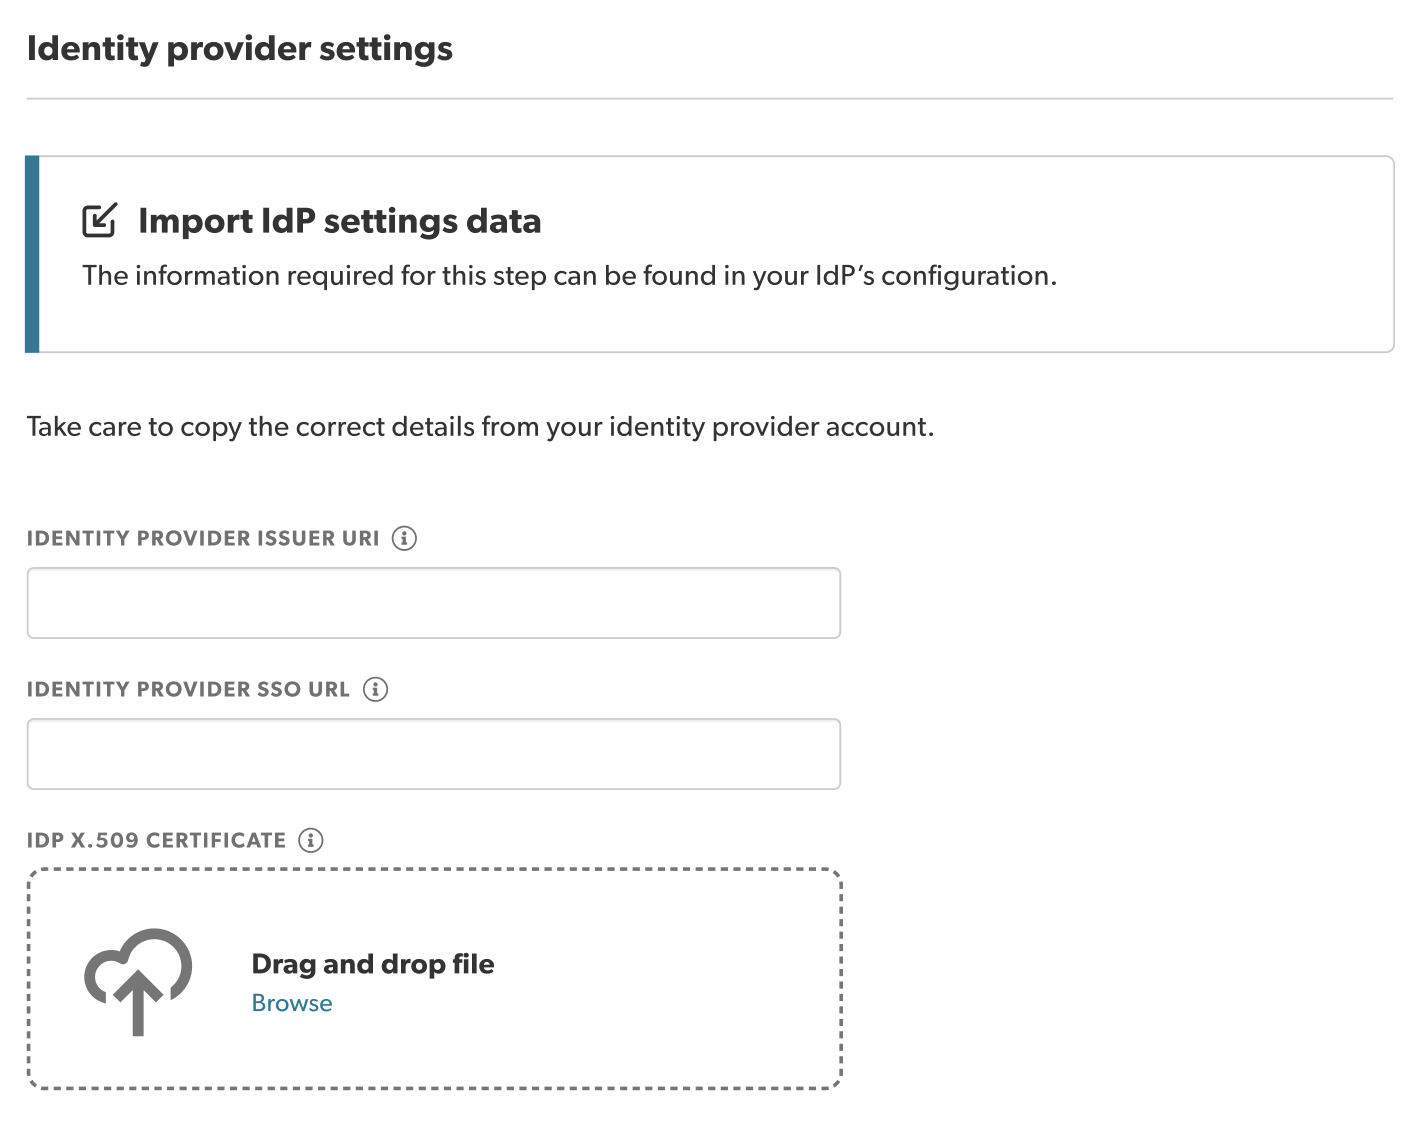The image size is (1416, 1130).
Task: Click info icon beside SSO URL label
Action: pos(375,689)
